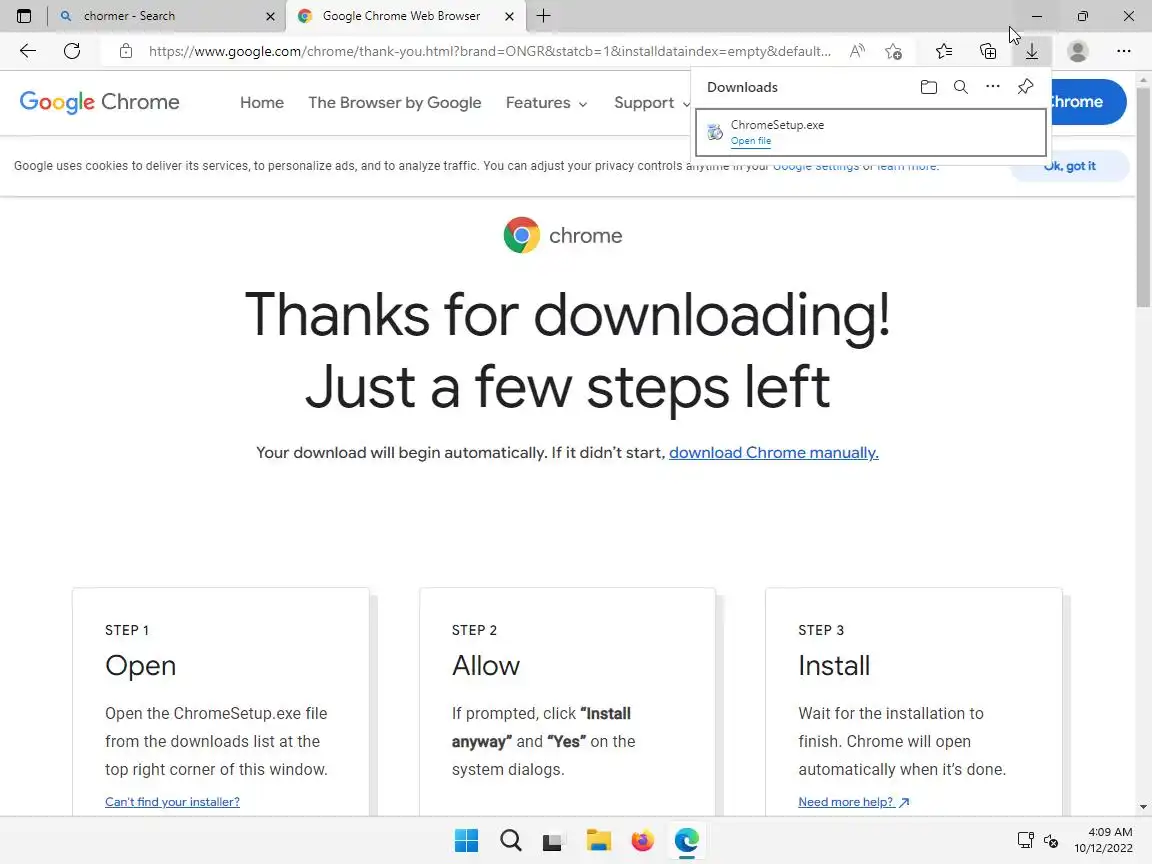
Task: Refresh the current page
Action: tap(72, 51)
